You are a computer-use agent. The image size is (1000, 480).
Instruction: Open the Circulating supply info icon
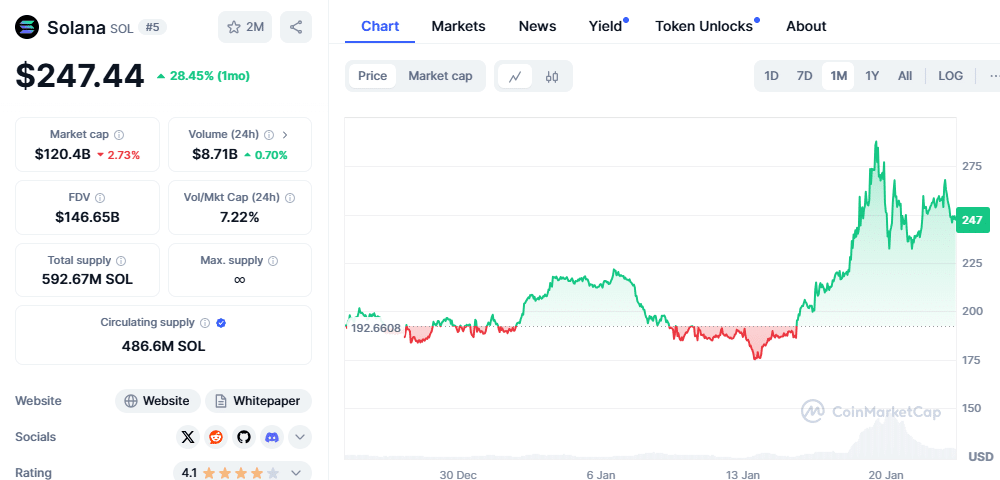click(205, 323)
